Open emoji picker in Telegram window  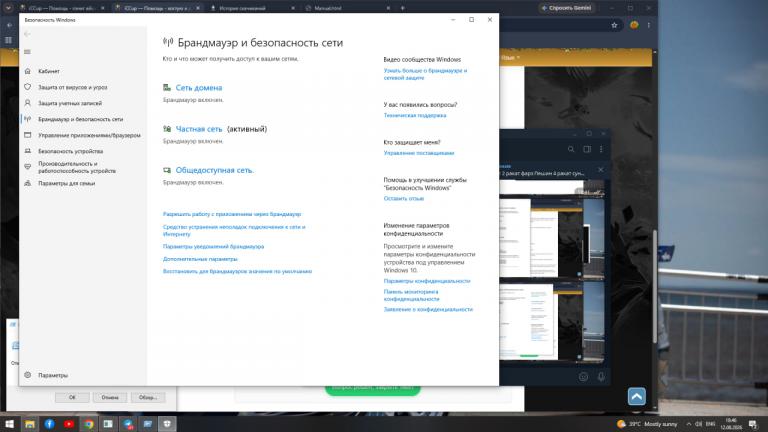[583, 377]
